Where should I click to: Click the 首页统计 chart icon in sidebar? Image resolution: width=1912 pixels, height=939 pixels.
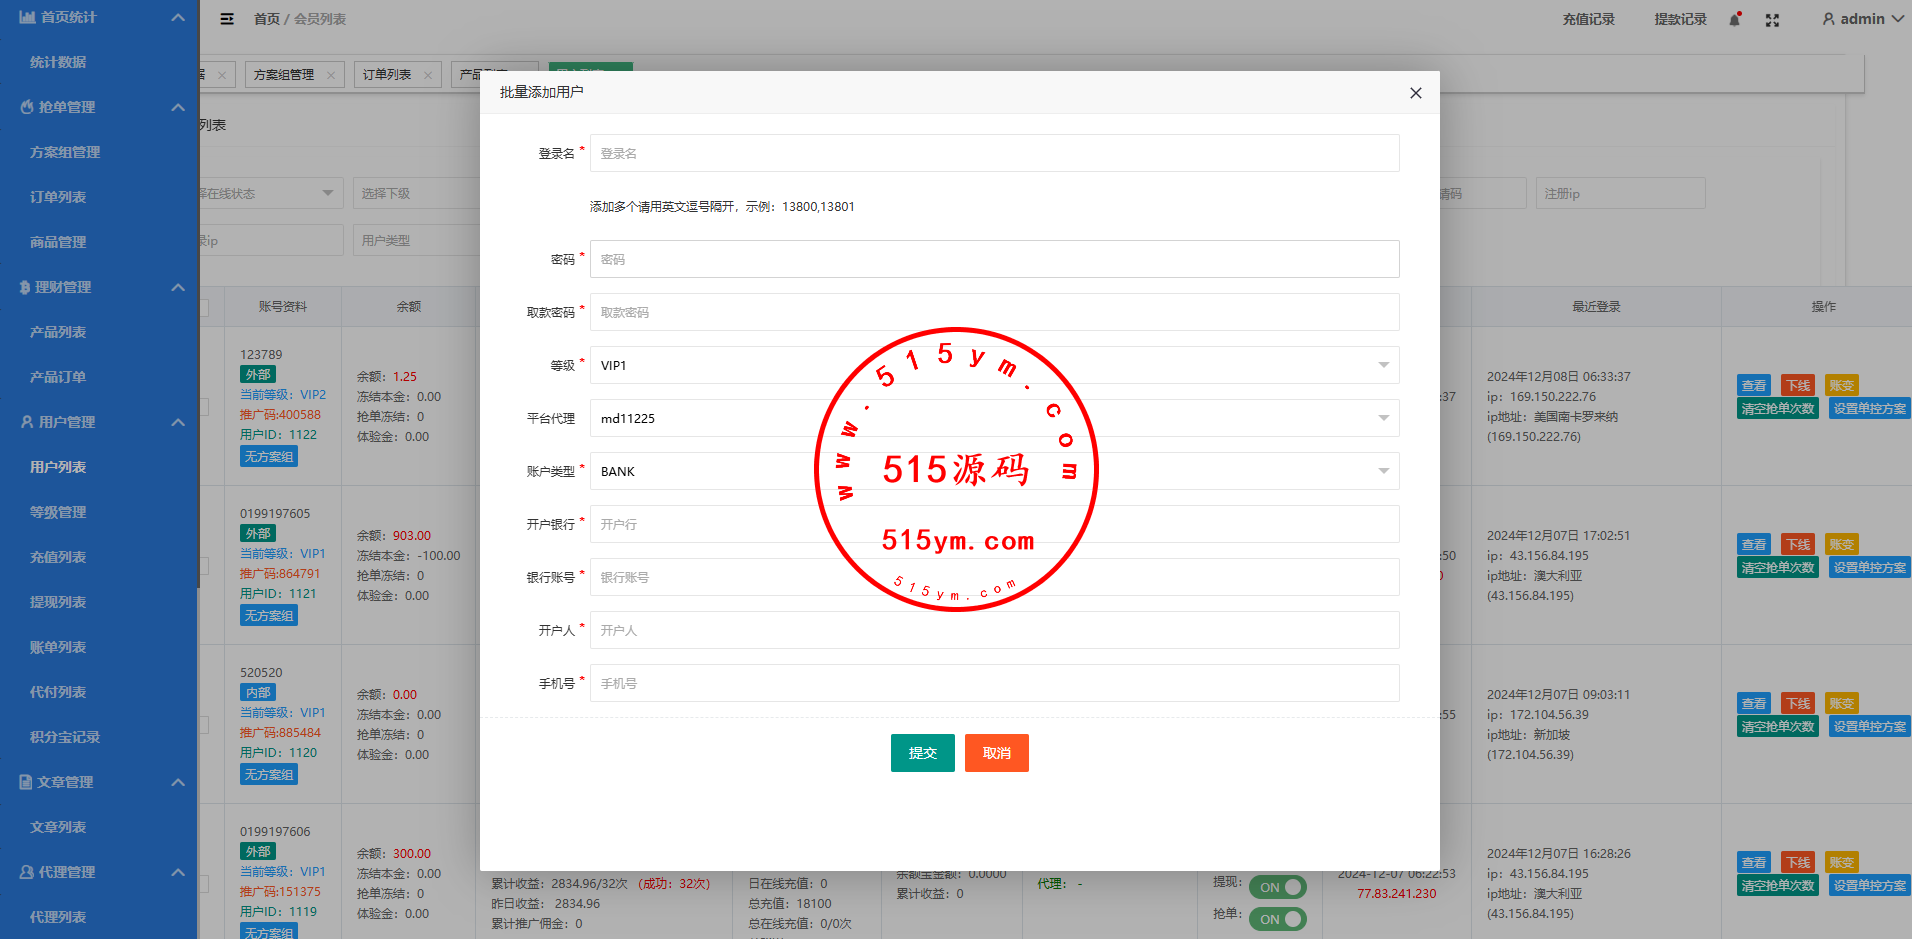[x=27, y=17]
